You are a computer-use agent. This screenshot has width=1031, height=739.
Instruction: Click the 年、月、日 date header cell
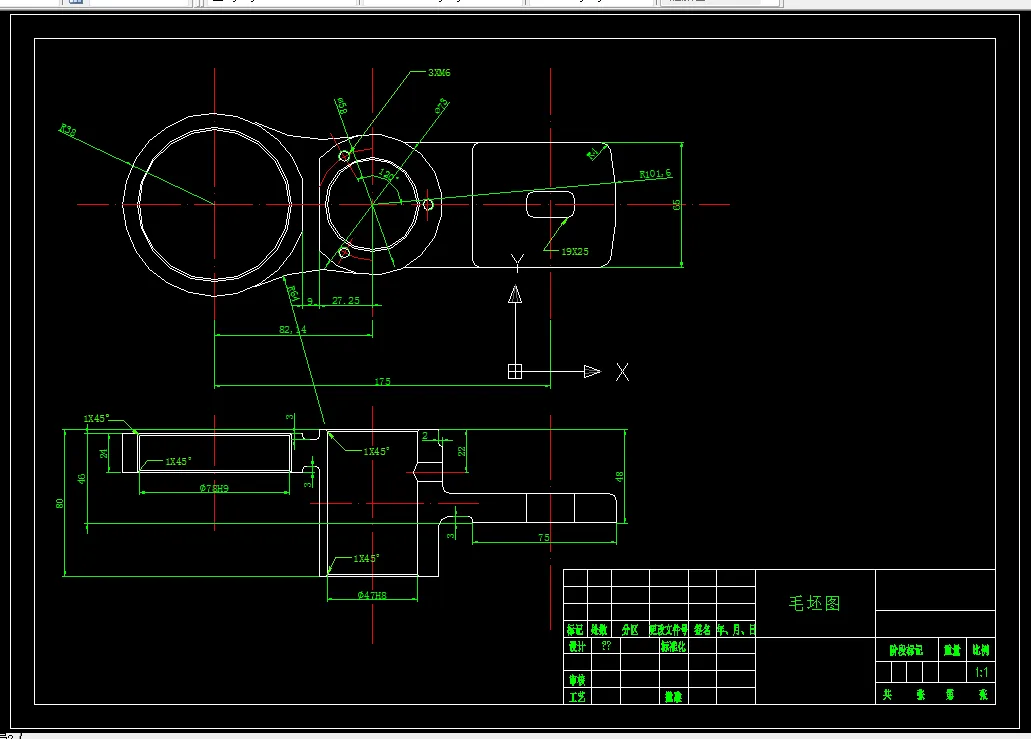point(736,630)
